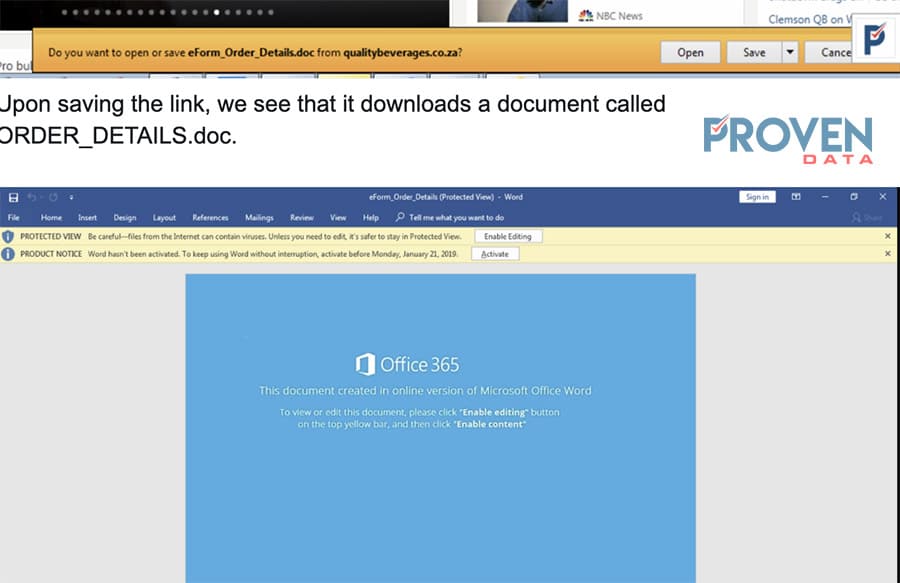Click the NBC News source label
Screen dimensions: 900x583
[x=611, y=16]
